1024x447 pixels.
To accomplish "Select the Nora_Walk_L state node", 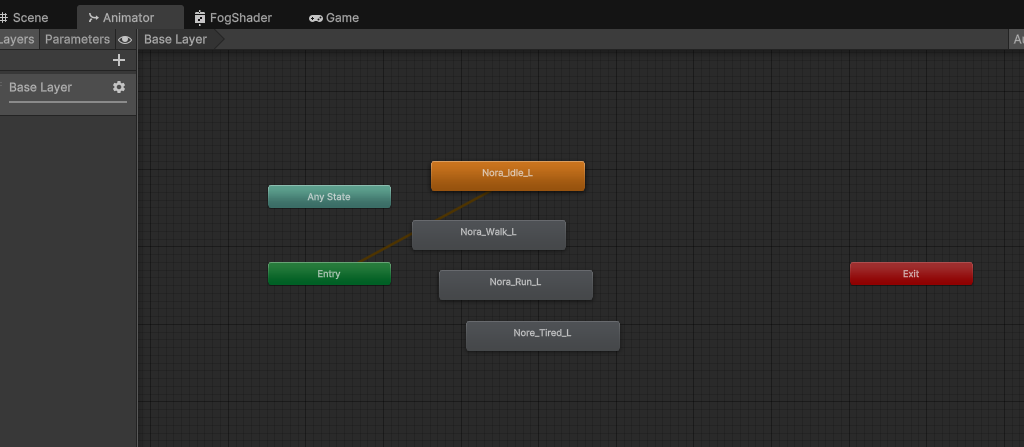I will (x=488, y=235).
